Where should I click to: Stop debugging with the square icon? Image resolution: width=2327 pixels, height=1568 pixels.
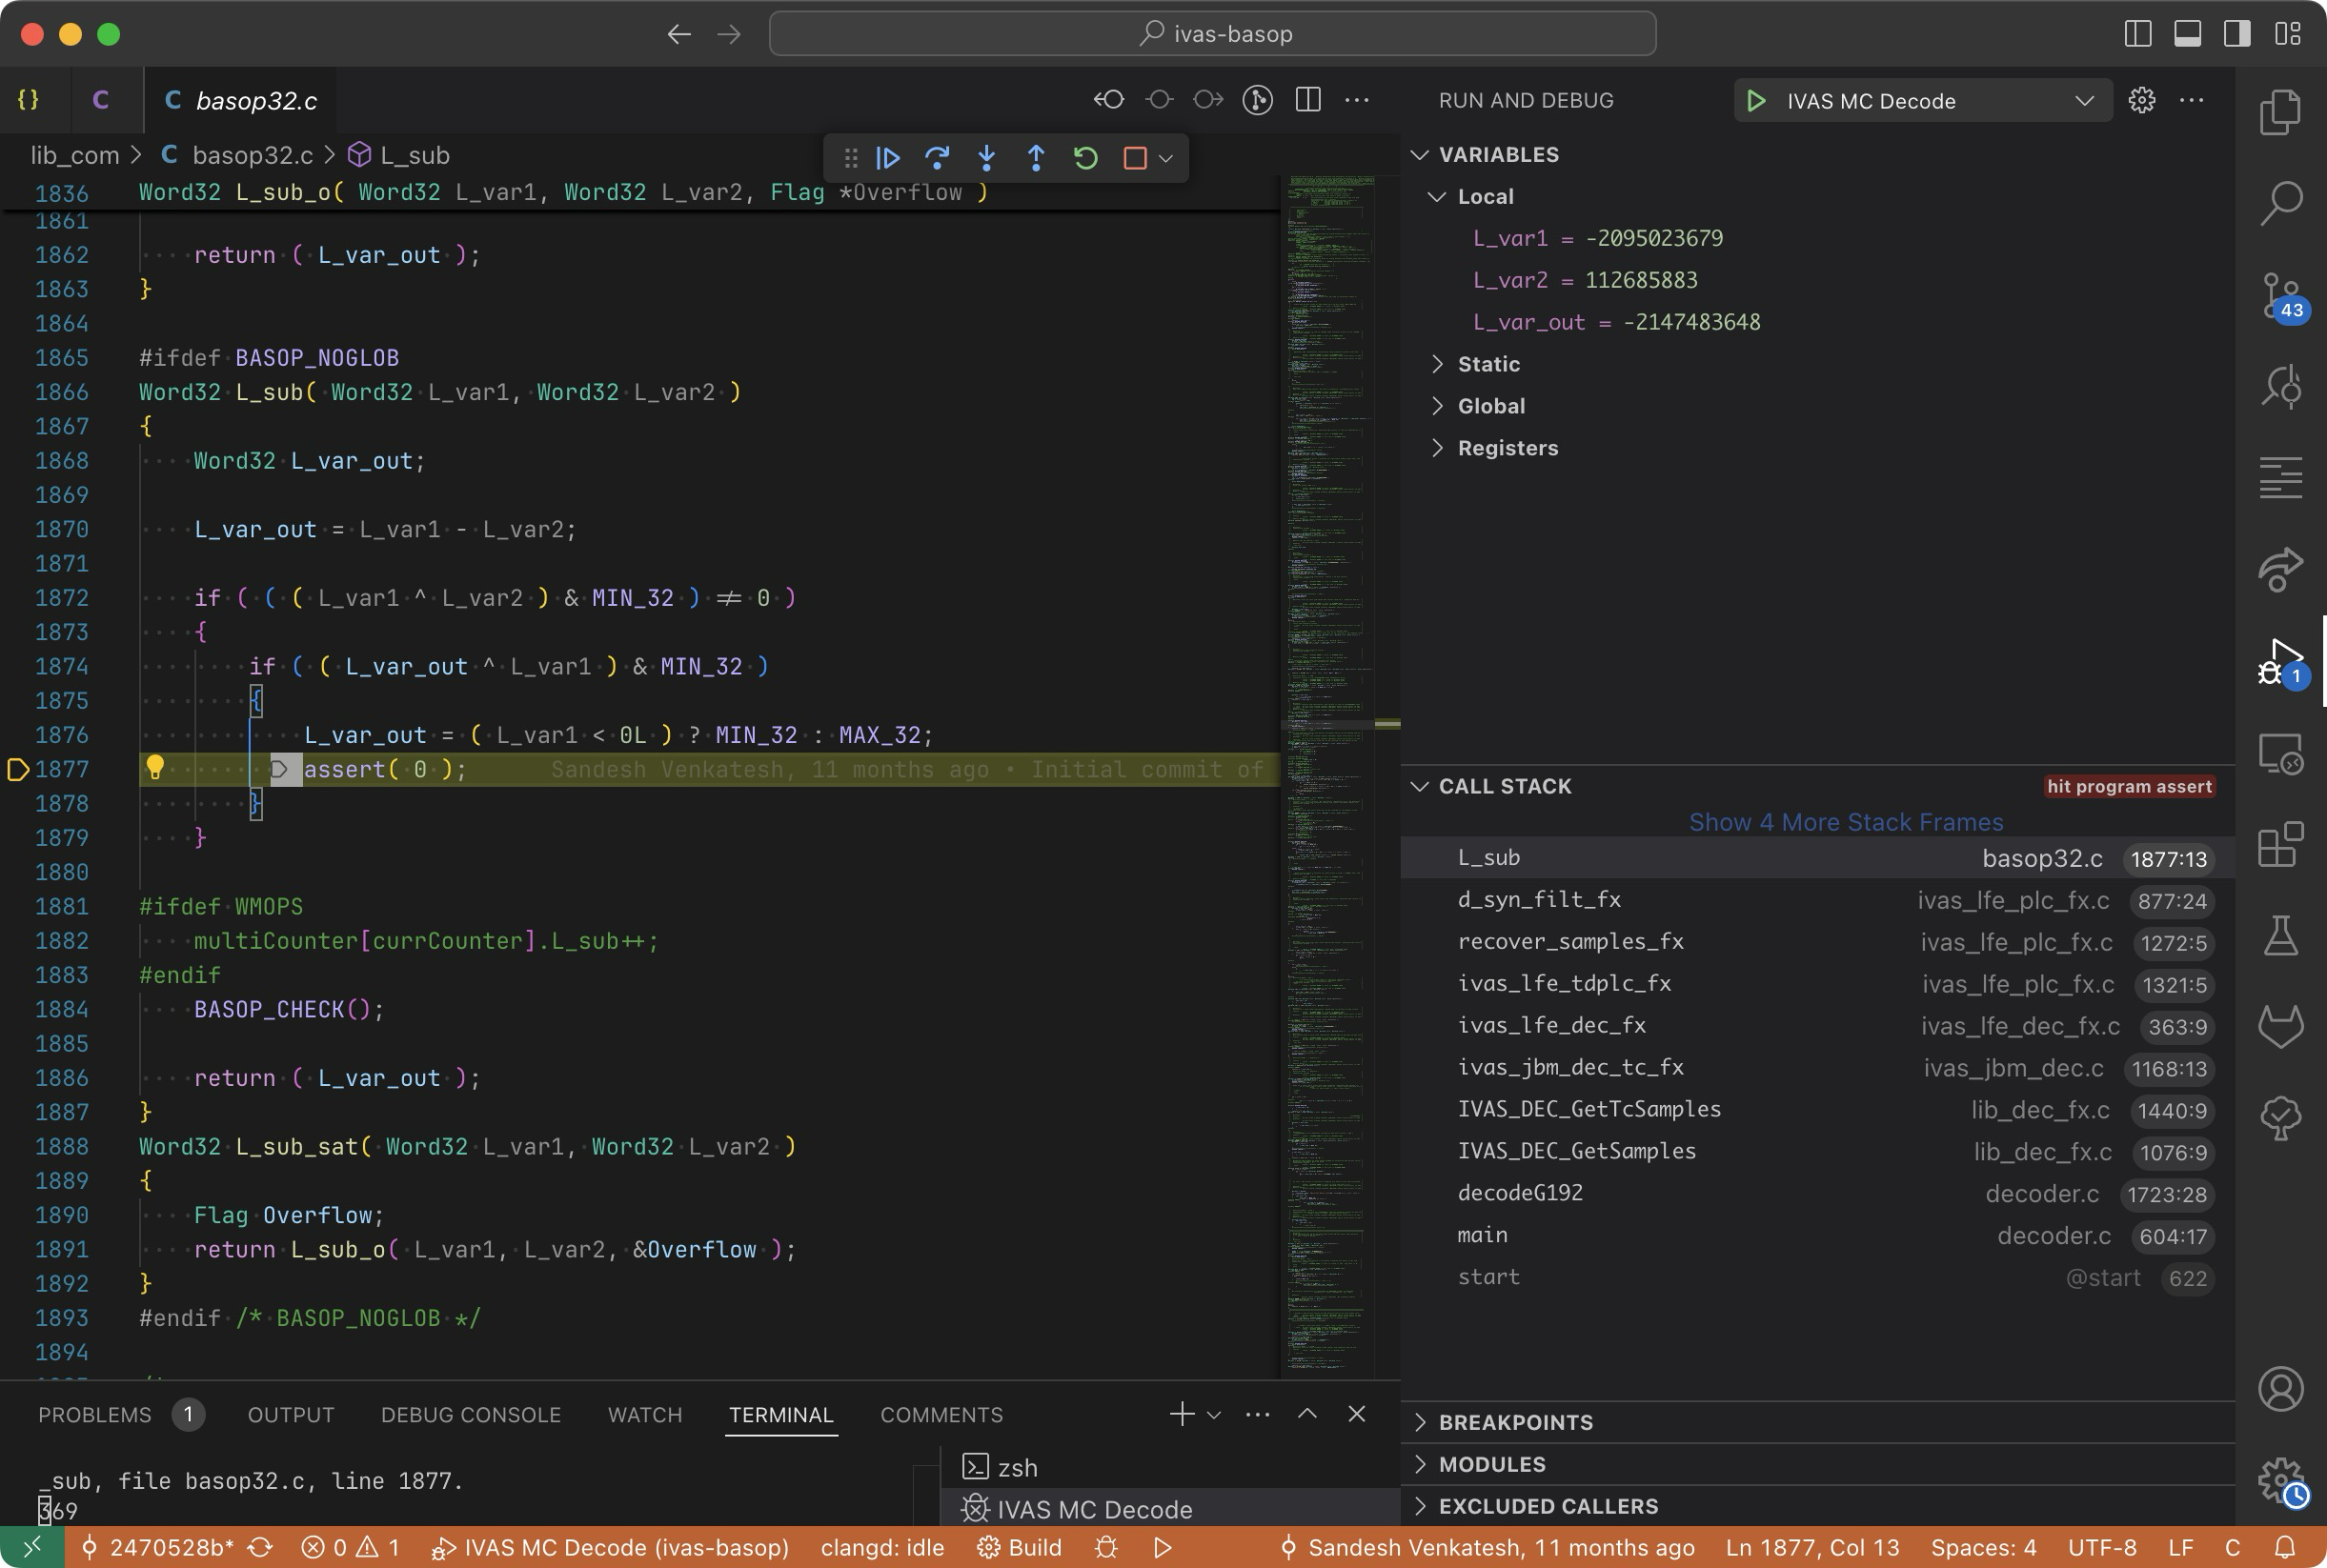pyautogui.click(x=1134, y=158)
